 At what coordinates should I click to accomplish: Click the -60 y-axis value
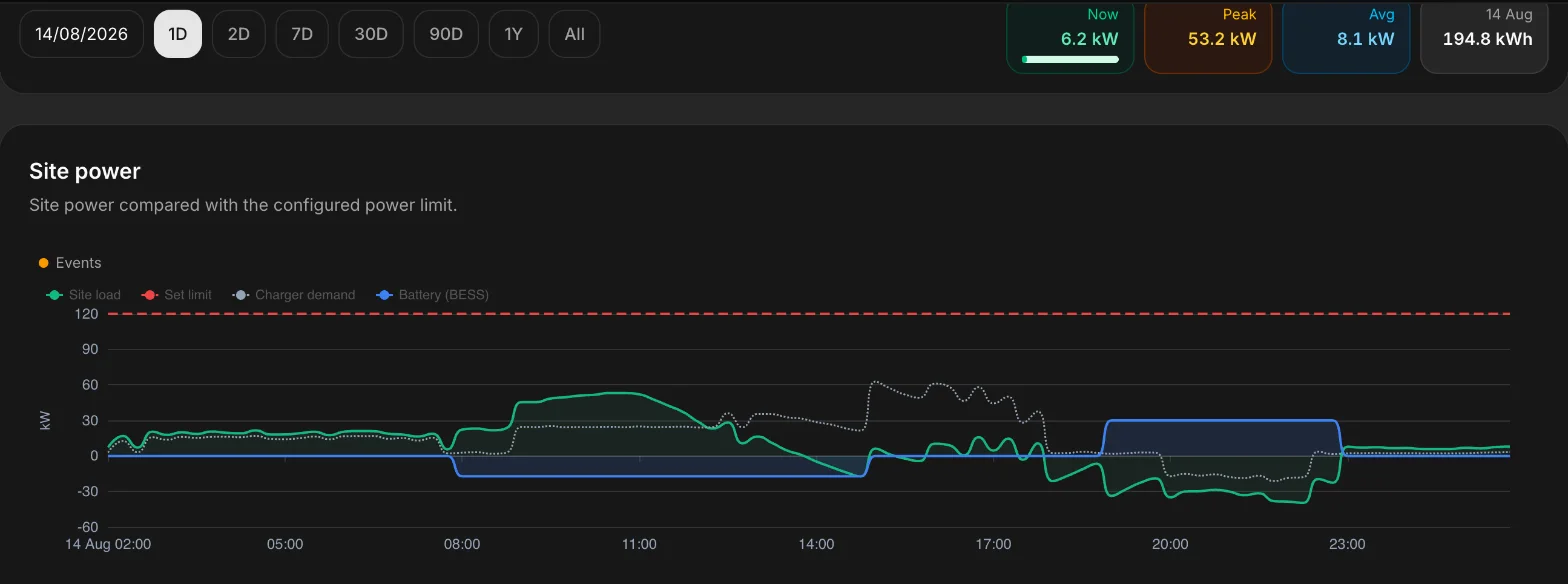tap(88, 527)
